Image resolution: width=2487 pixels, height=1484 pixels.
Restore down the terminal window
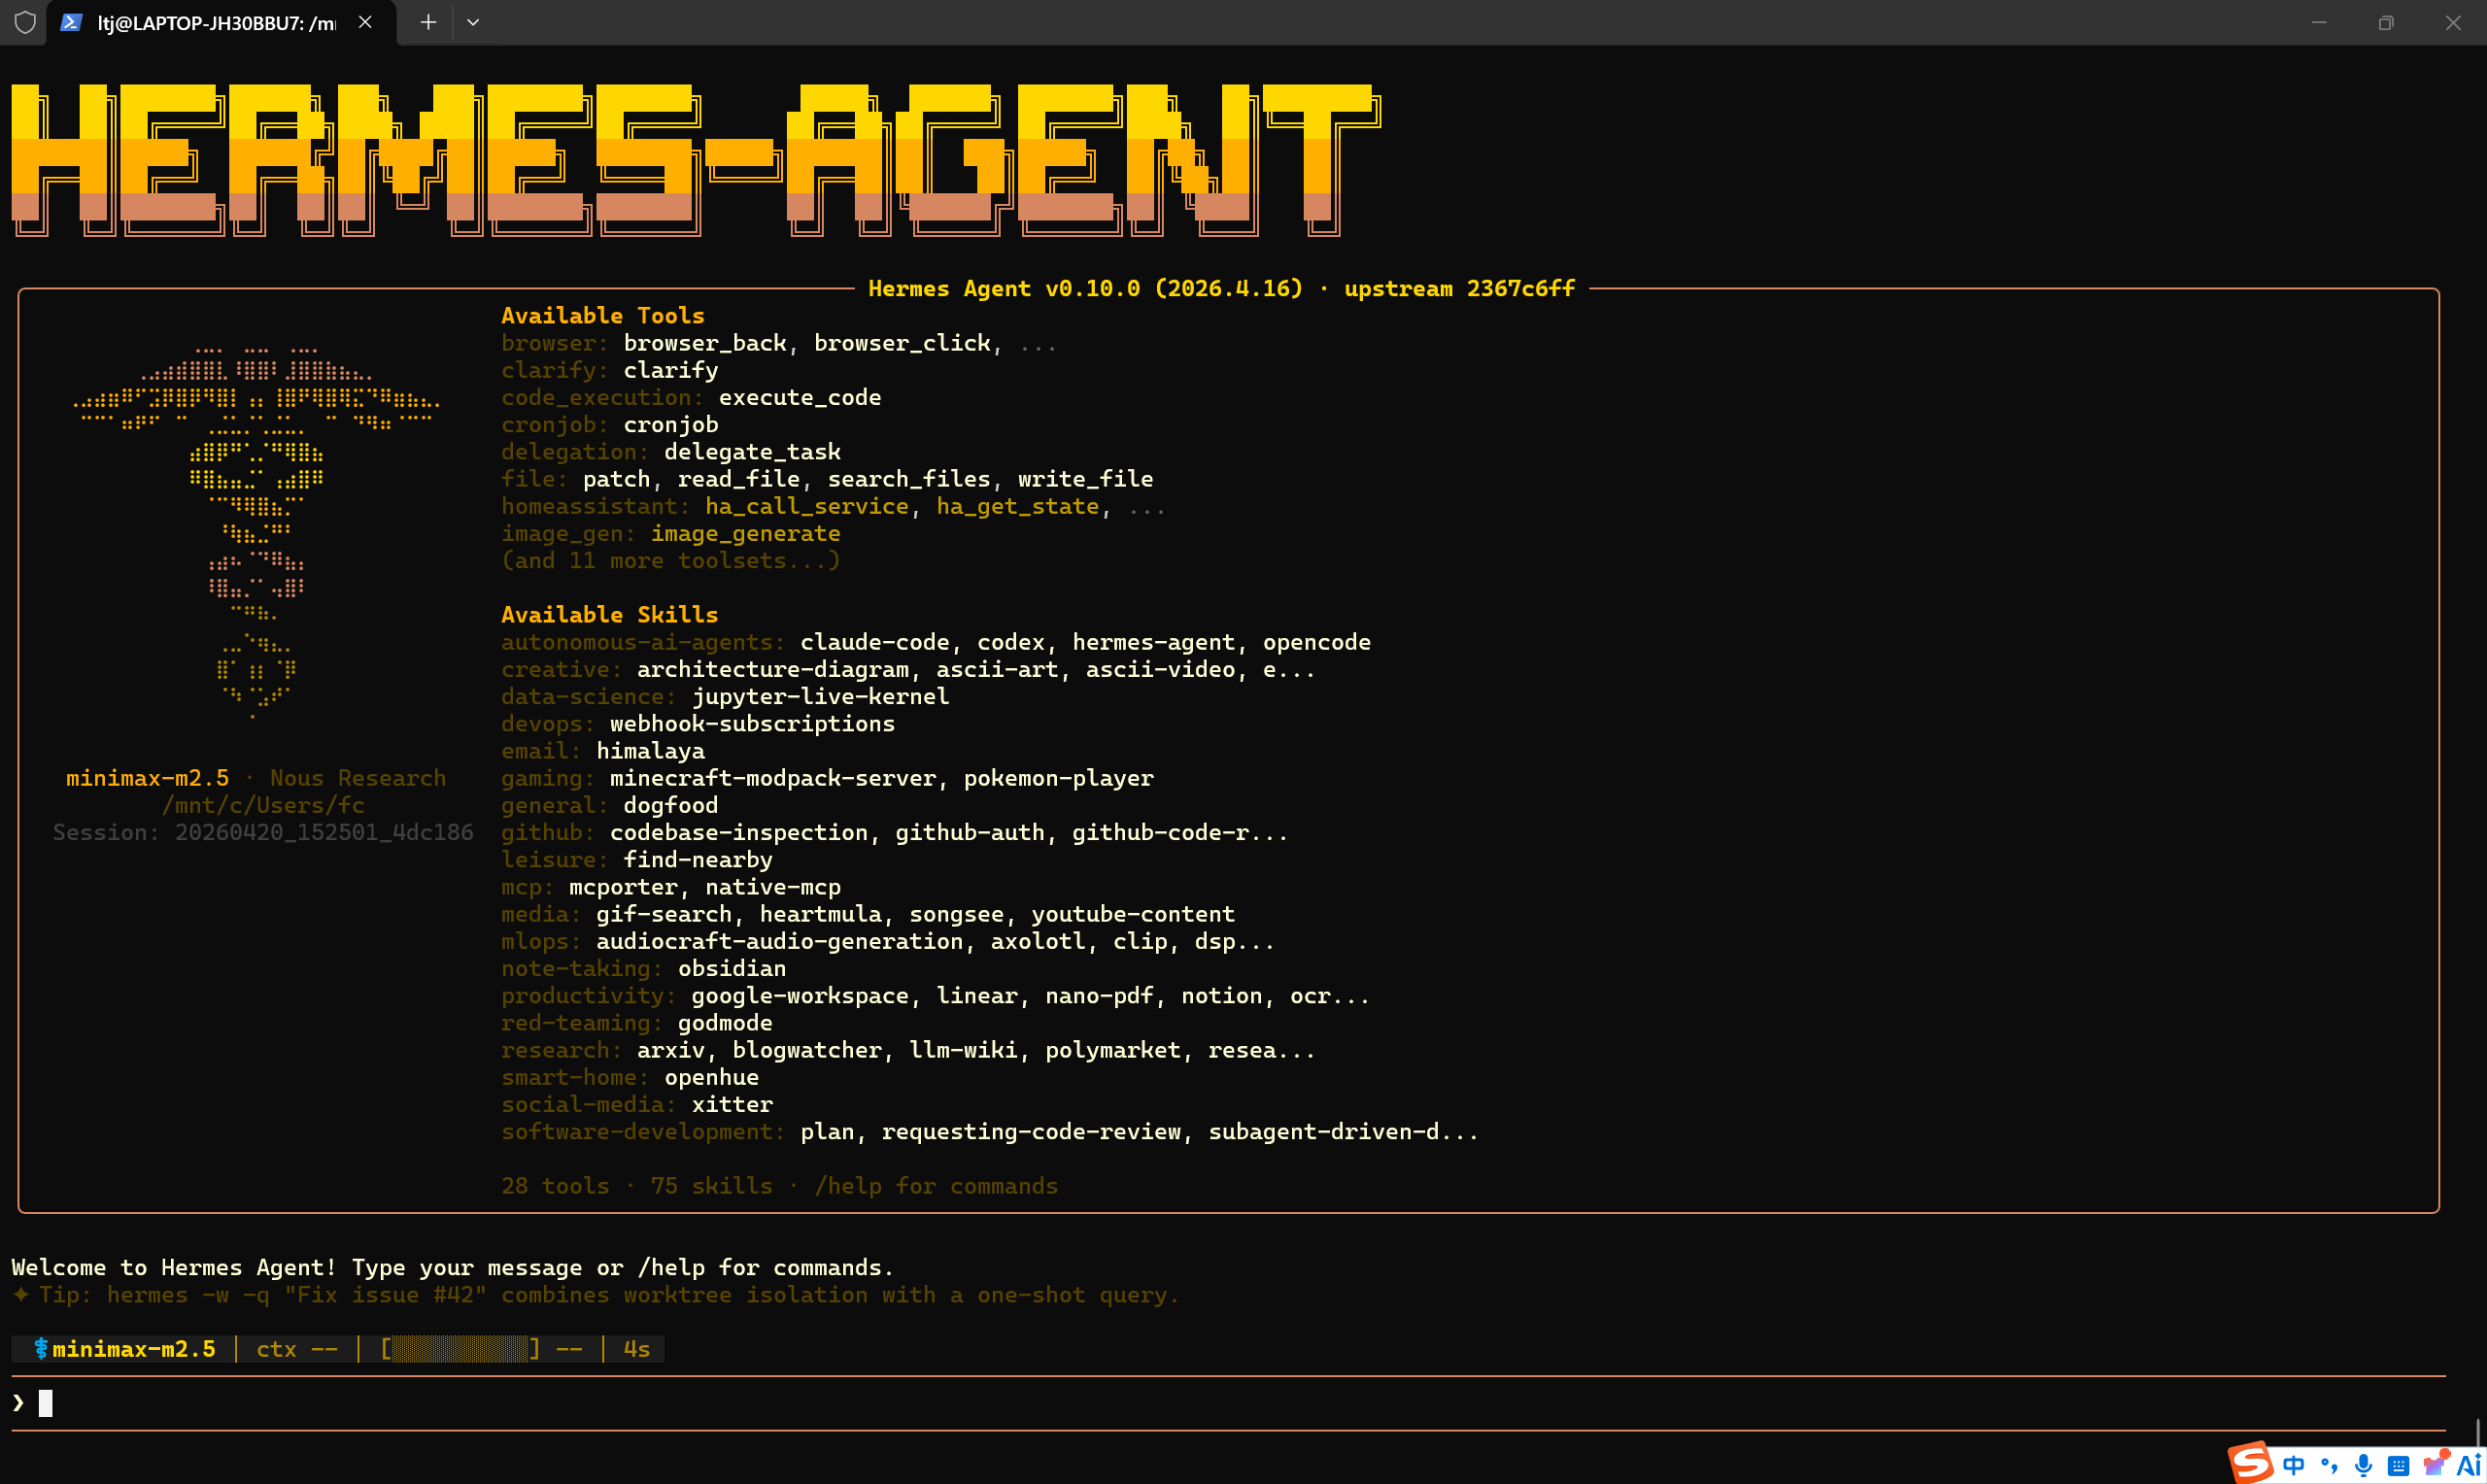pyautogui.click(x=2386, y=22)
